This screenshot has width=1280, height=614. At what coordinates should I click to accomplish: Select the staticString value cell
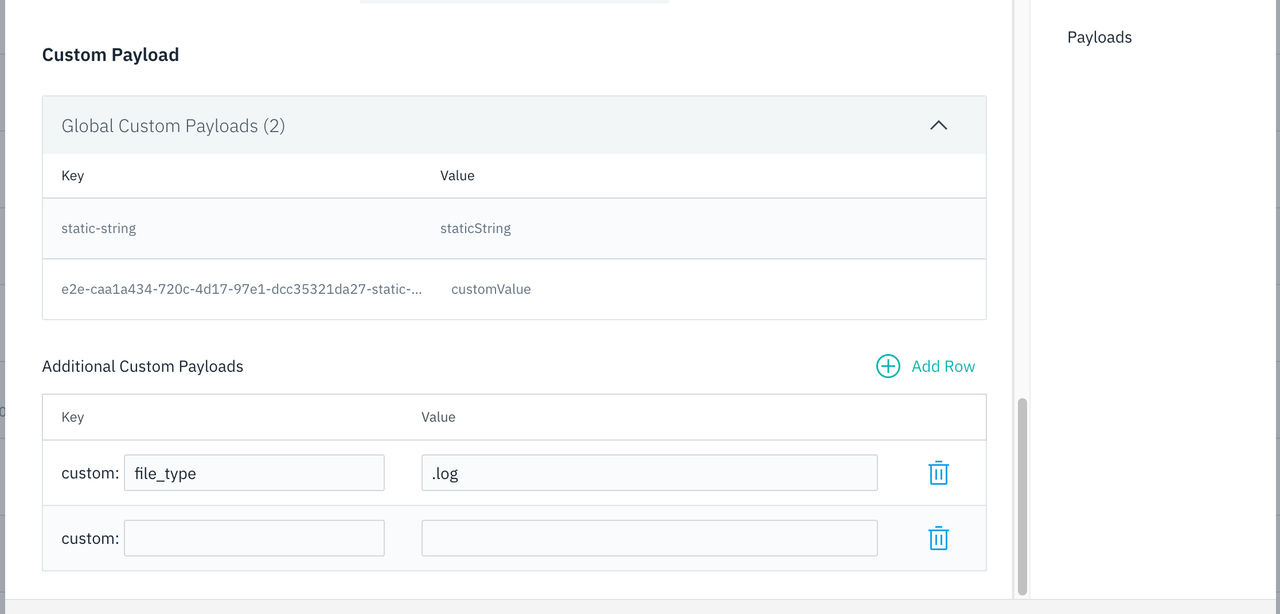point(475,228)
